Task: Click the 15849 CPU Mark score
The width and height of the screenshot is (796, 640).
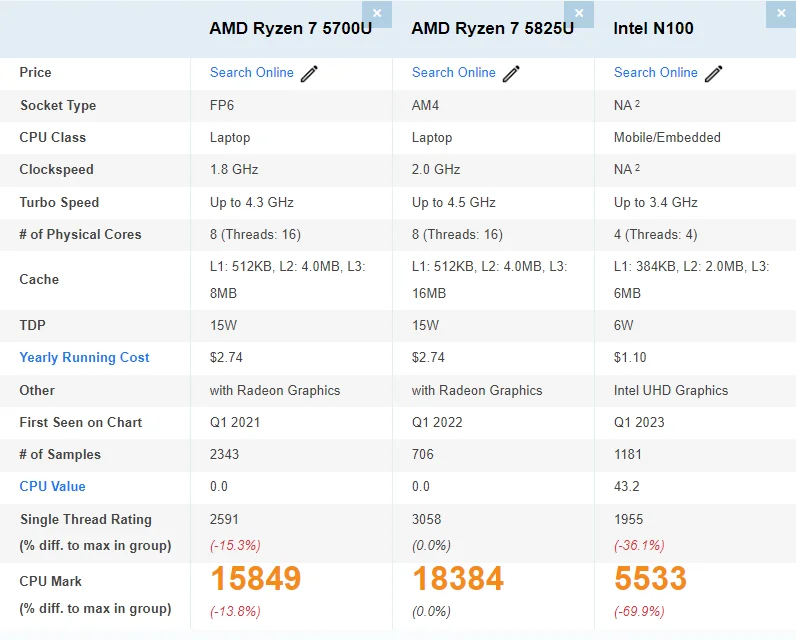Action: [x=255, y=579]
